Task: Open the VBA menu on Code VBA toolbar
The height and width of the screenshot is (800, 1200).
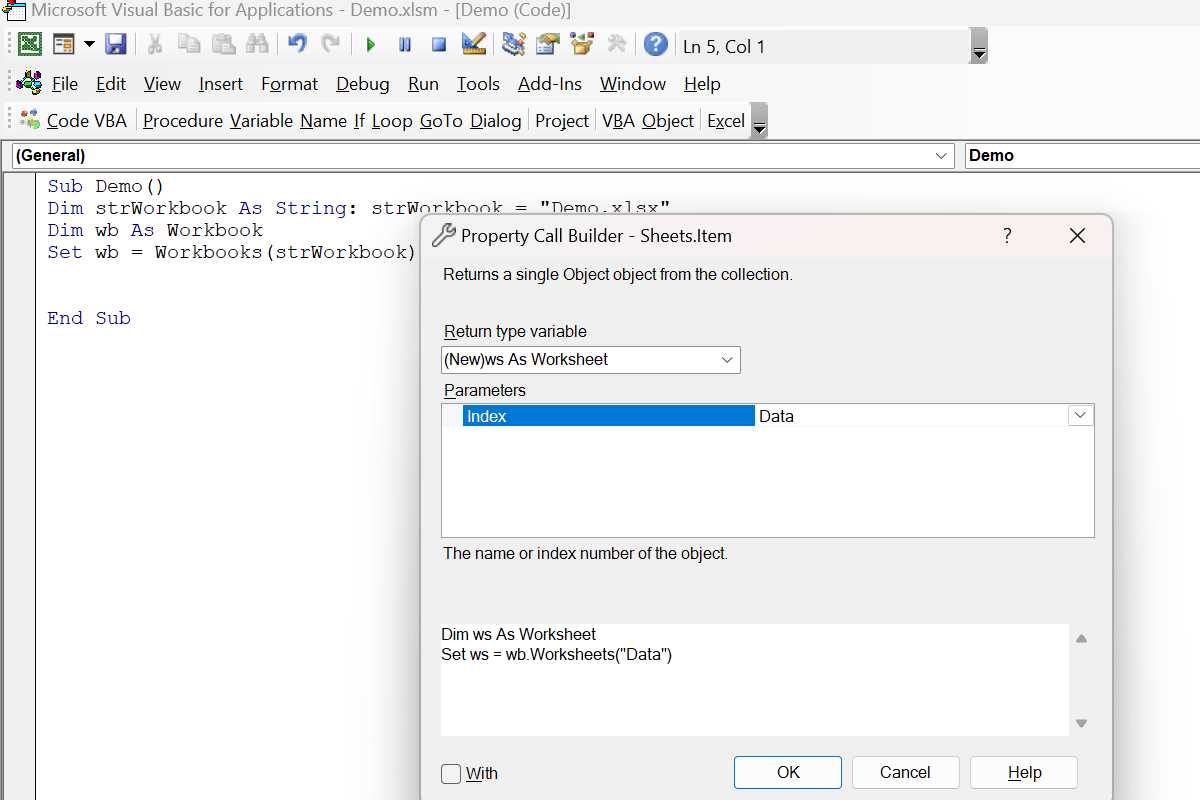Action: tap(618, 120)
